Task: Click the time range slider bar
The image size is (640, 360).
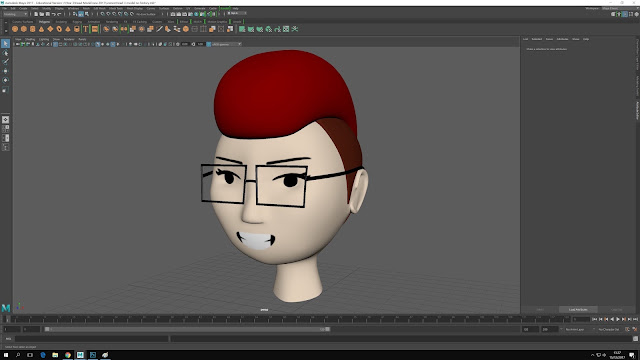Action: 187,329
